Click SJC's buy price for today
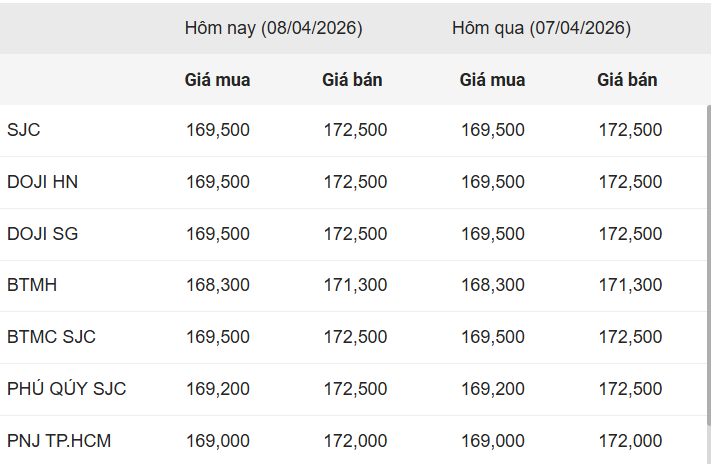The image size is (711, 464). tap(217, 130)
